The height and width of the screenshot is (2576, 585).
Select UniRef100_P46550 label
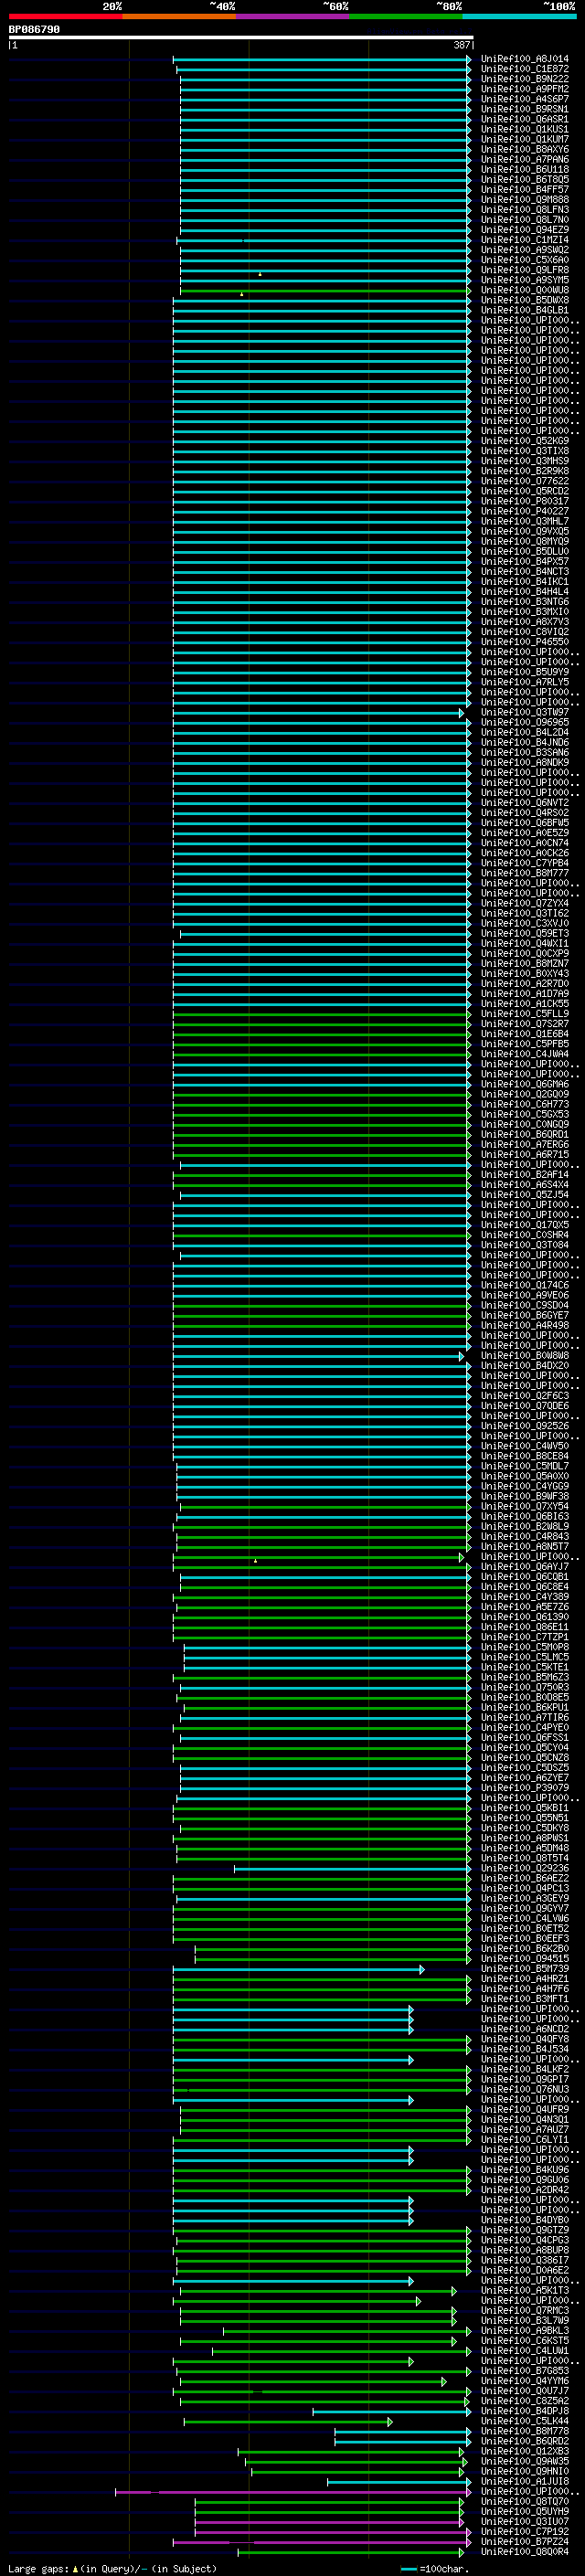point(525,642)
